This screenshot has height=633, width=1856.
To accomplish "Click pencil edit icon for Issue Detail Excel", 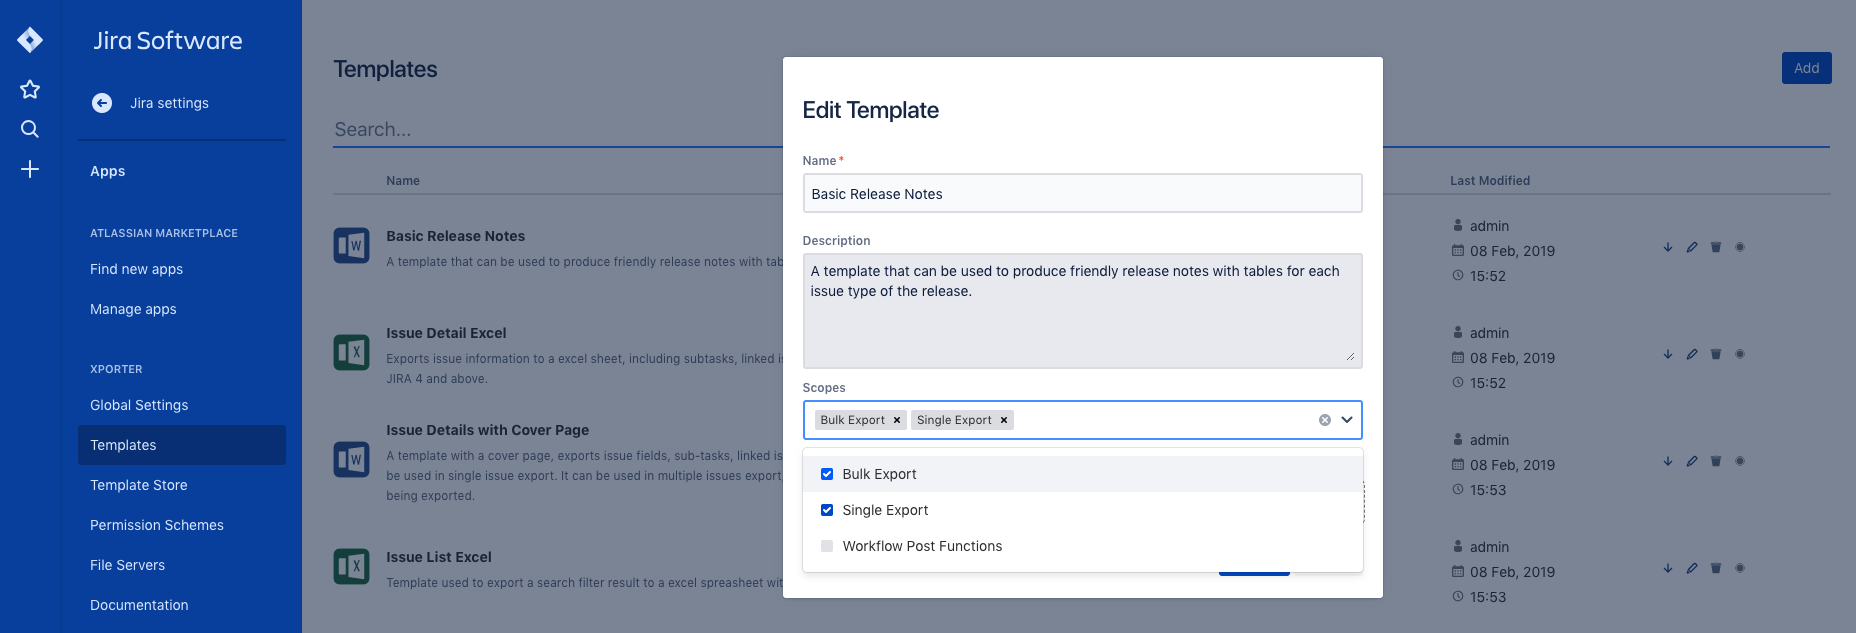I will point(1692,354).
